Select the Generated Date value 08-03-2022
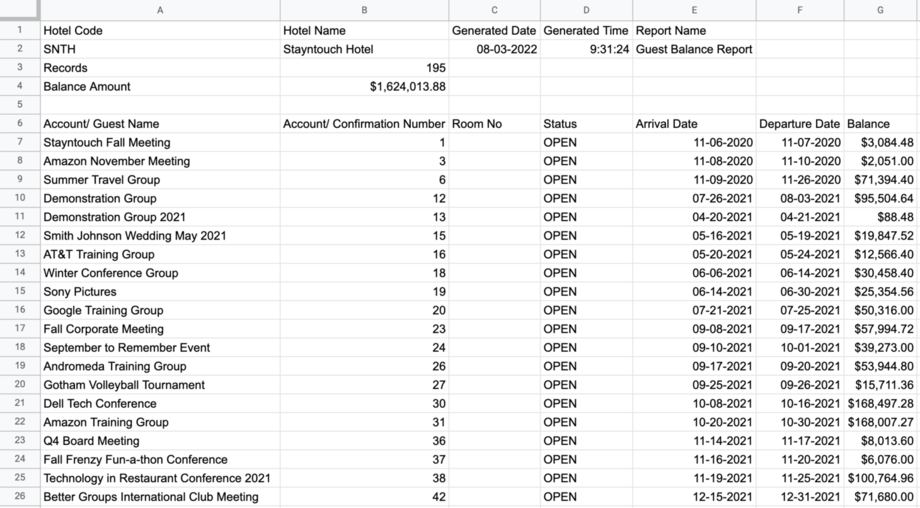This screenshot has width=920, height=508. 495,49
